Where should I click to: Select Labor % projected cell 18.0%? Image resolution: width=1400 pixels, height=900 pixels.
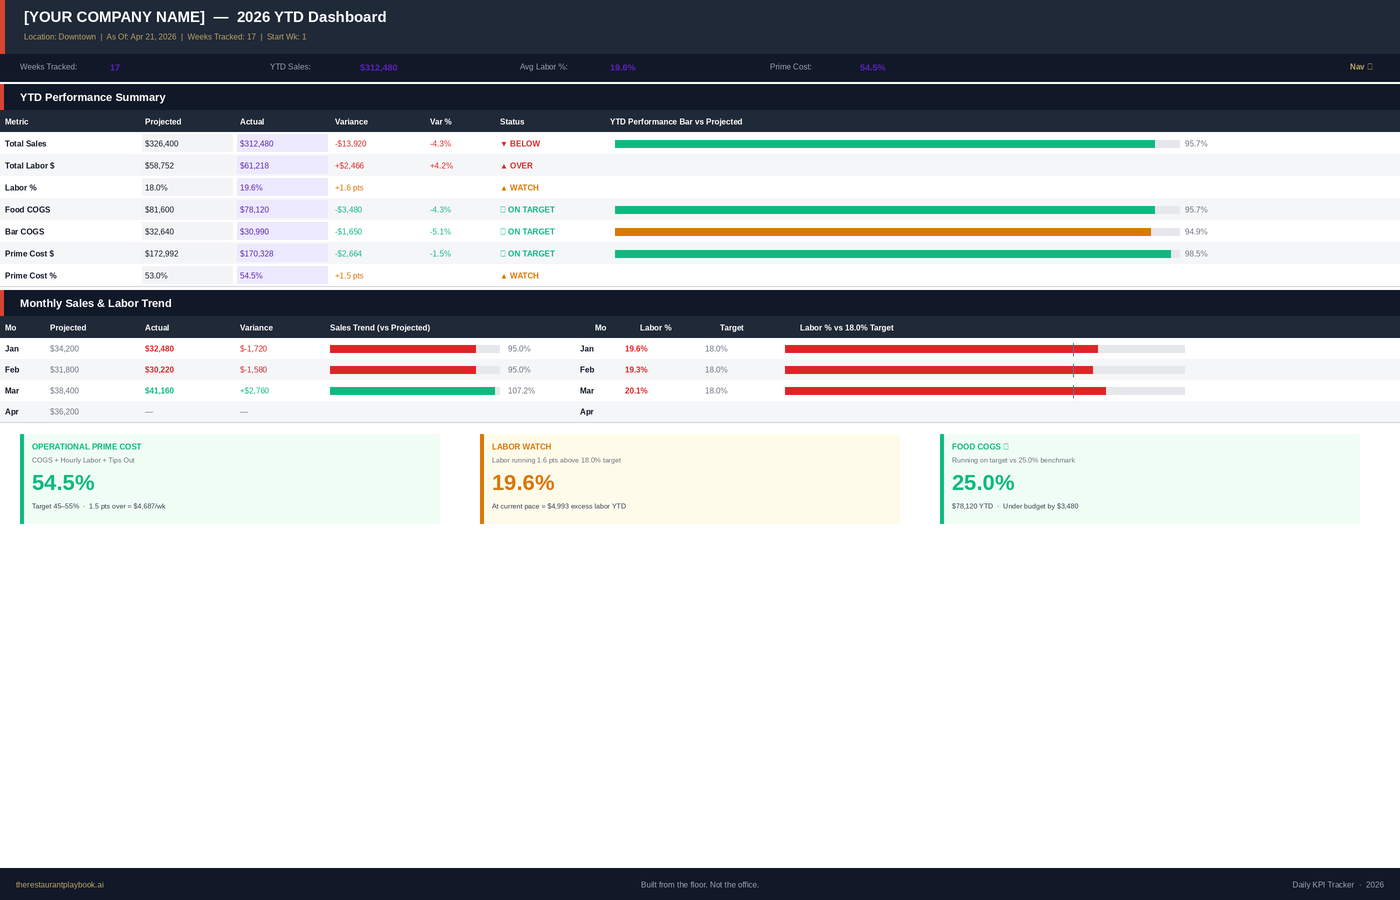[187, 188]
